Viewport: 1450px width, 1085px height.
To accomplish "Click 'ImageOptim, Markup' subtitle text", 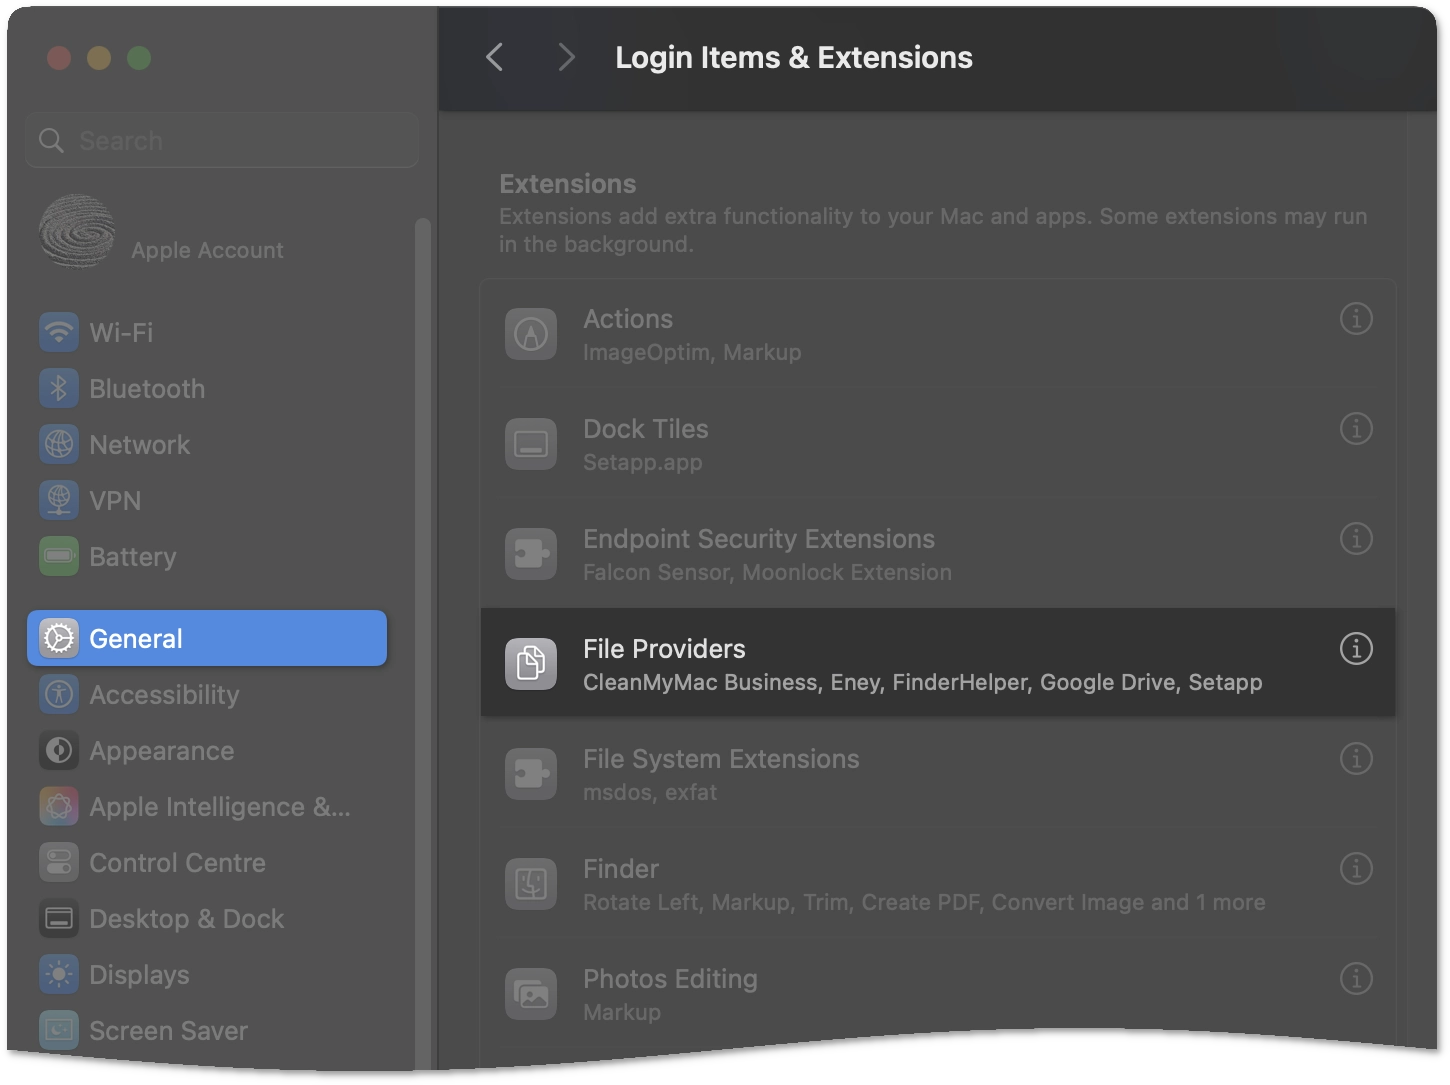I will tap(692, 352).
